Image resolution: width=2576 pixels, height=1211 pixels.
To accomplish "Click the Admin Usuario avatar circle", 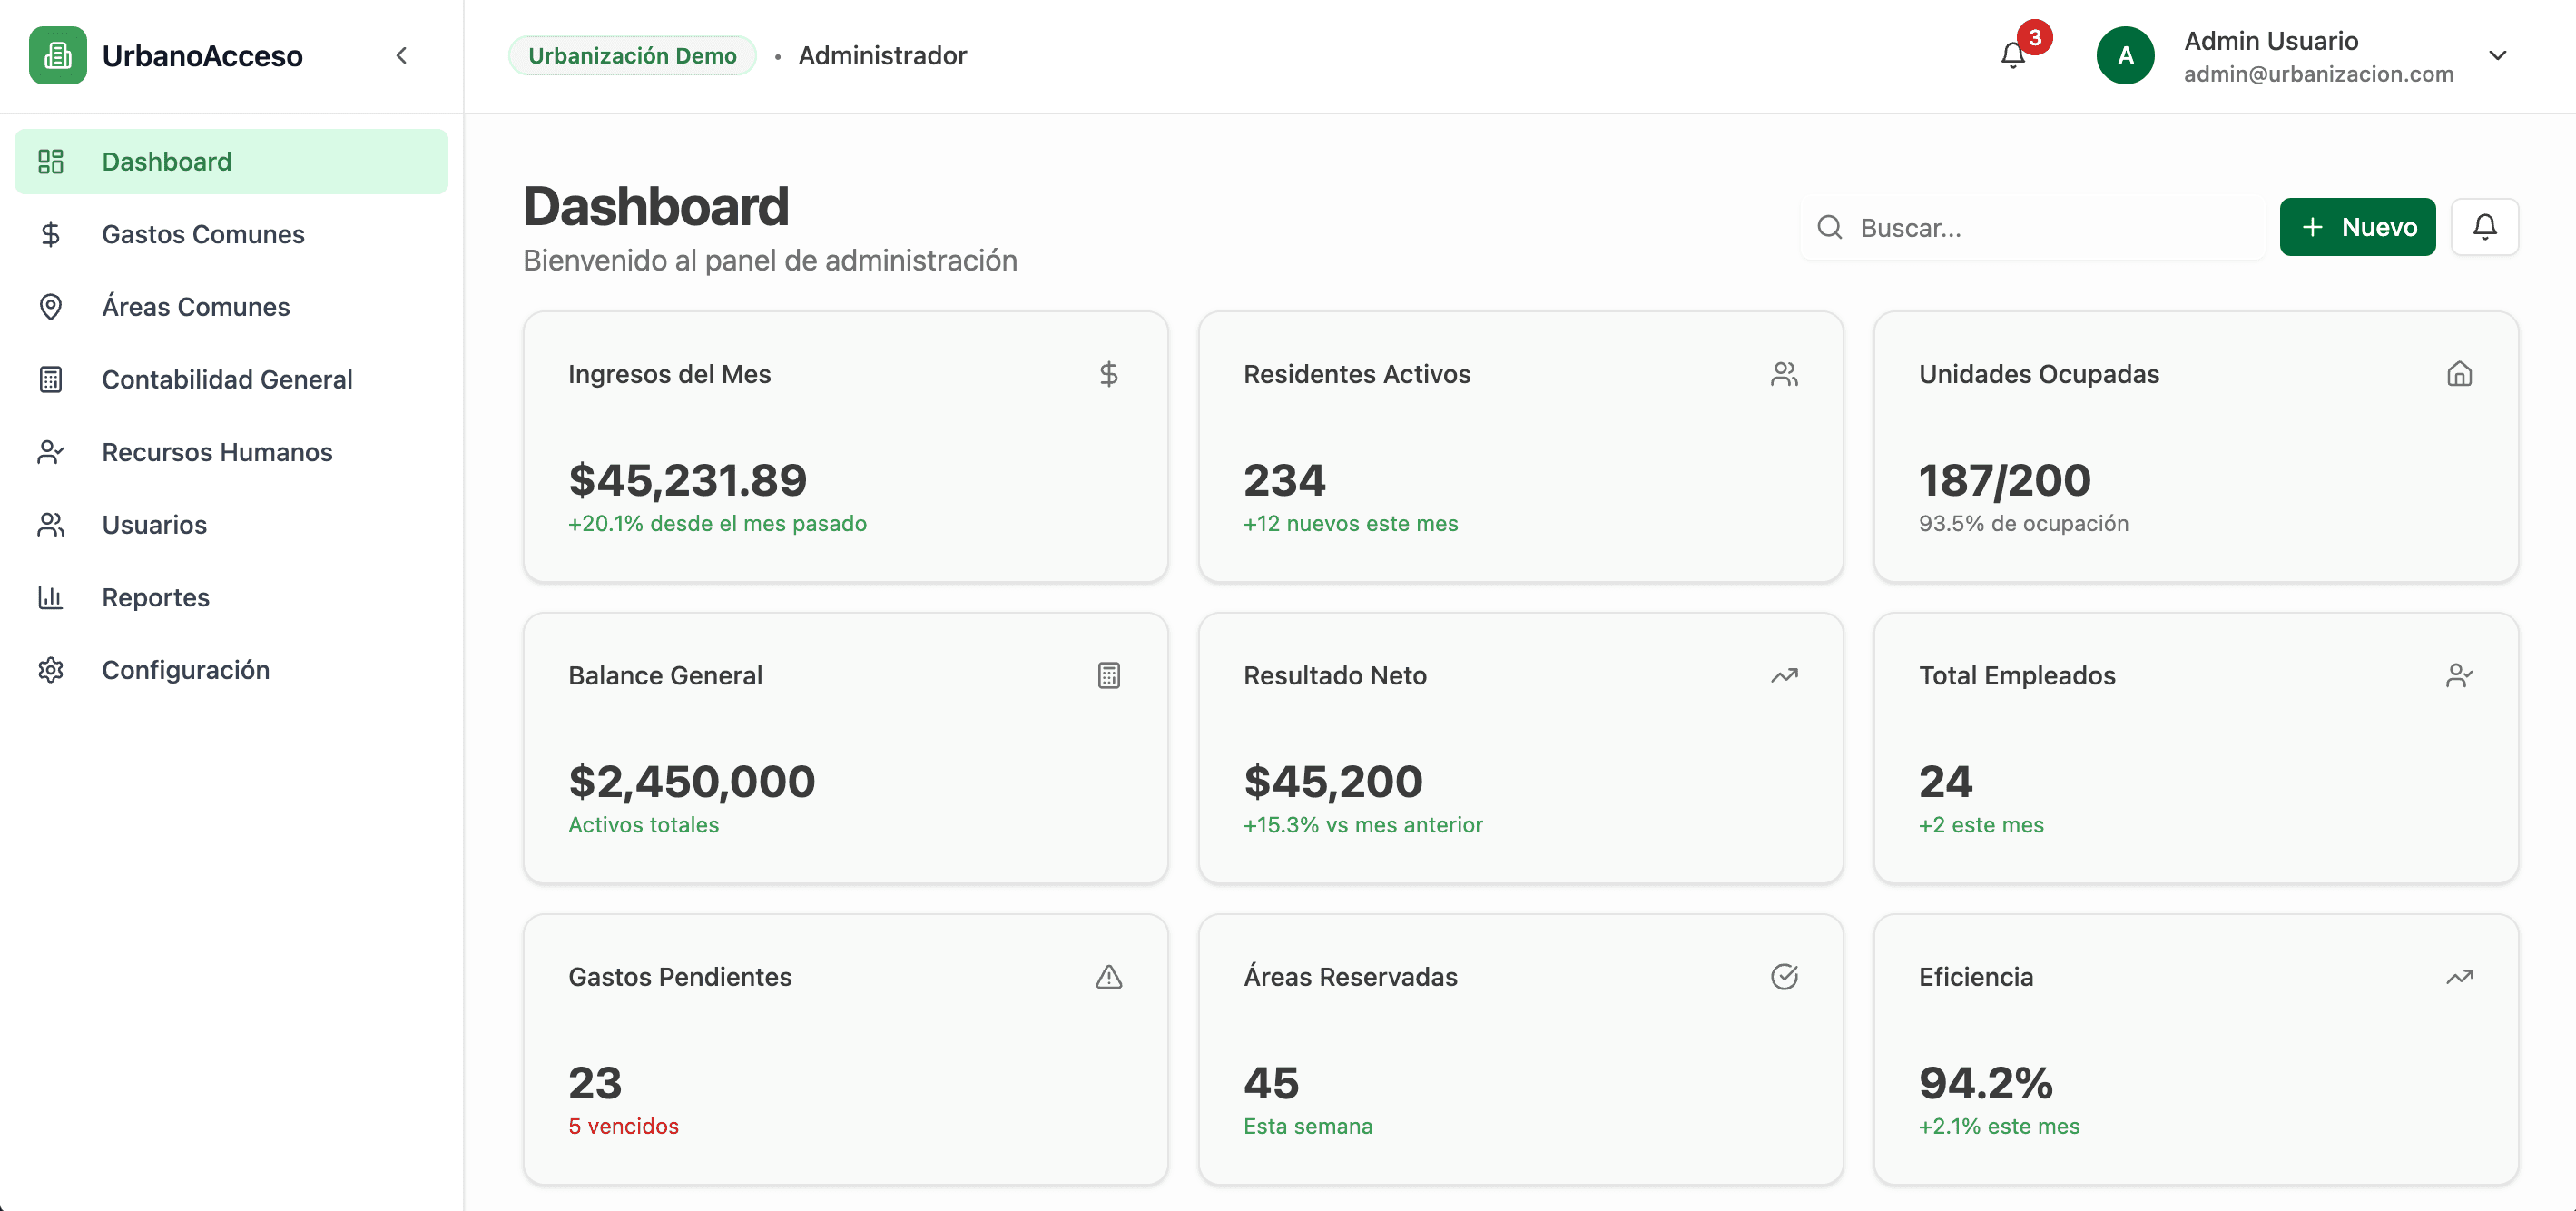I will (x=2125, y=56).
